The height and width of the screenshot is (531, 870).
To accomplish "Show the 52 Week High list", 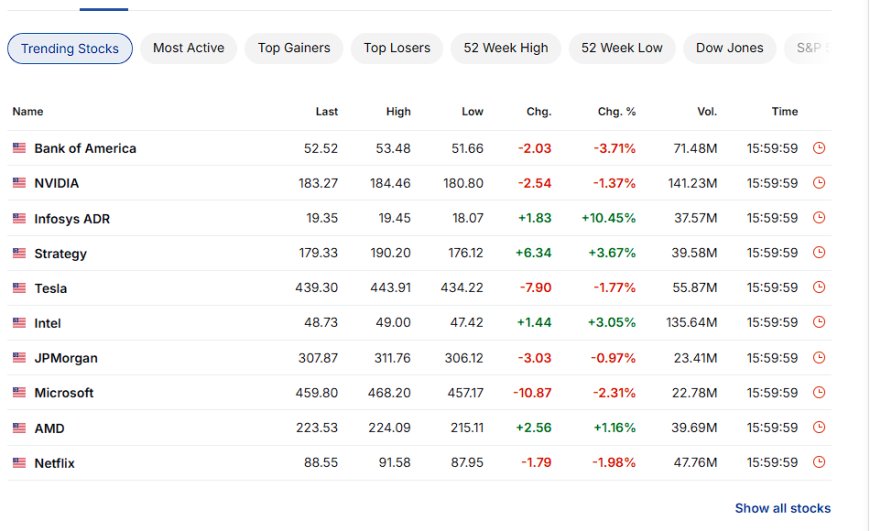I will (x=506, y=48).
